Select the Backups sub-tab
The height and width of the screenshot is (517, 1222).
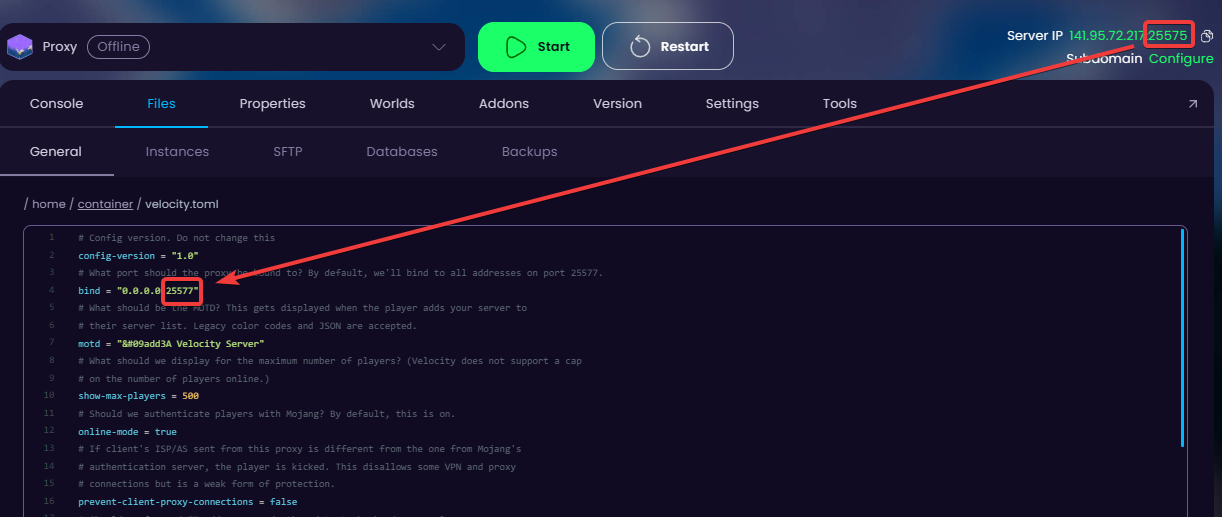(x=530, y=152)
